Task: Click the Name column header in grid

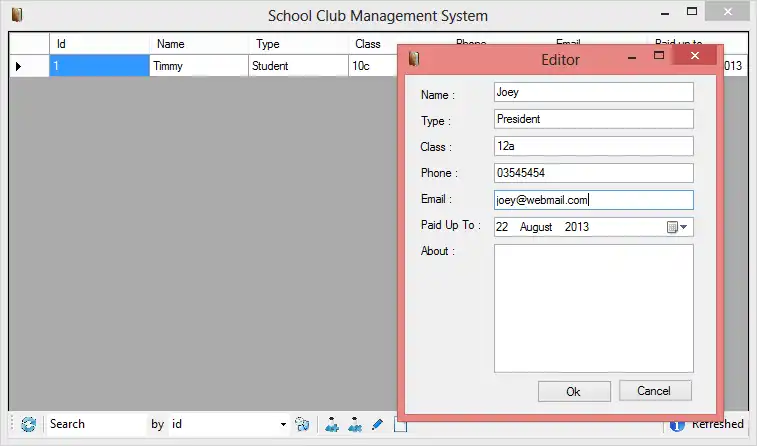Action: (199, 44)
